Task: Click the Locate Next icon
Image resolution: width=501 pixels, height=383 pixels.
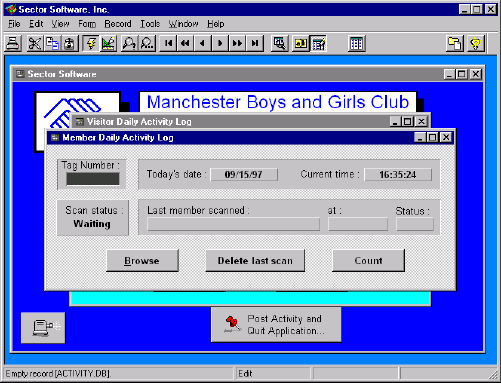Action: (x=147, y=43)
